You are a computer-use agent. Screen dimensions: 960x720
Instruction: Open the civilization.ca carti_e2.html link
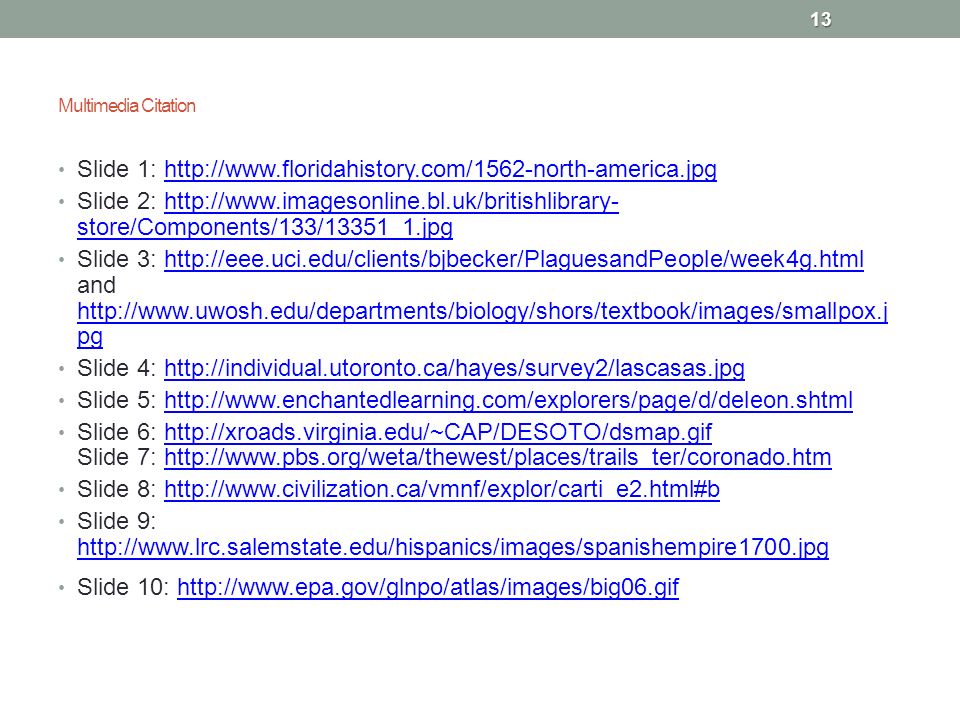[x=442, y=490]
